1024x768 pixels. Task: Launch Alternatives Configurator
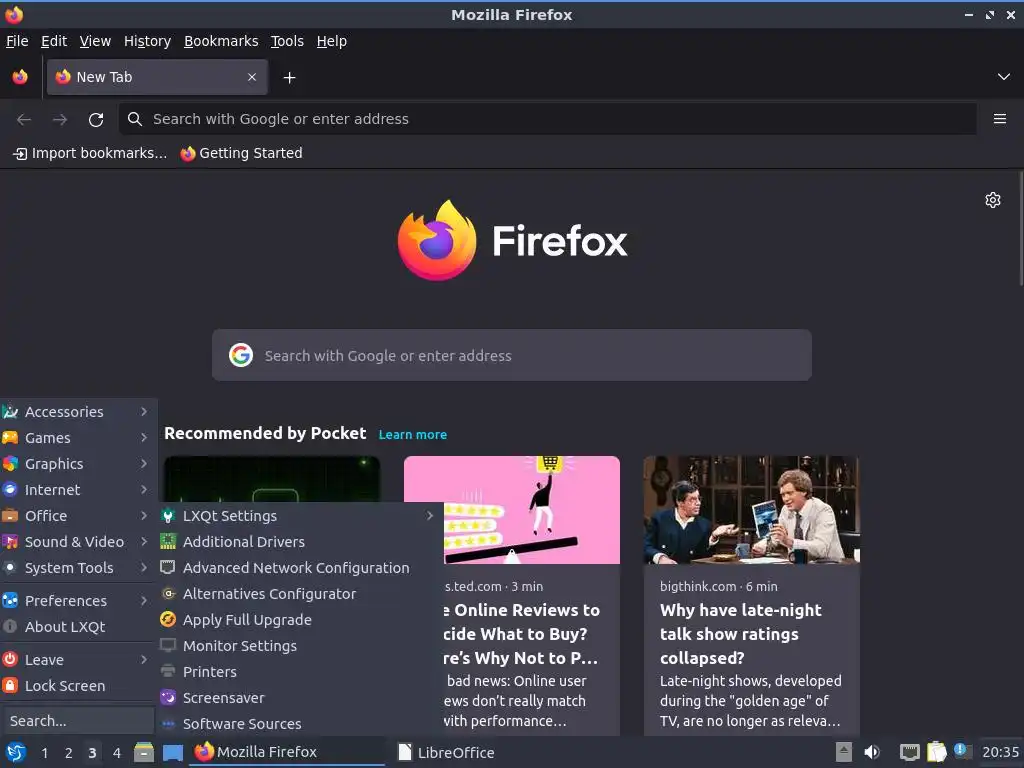pyautogui.click(x=300, y=594)
